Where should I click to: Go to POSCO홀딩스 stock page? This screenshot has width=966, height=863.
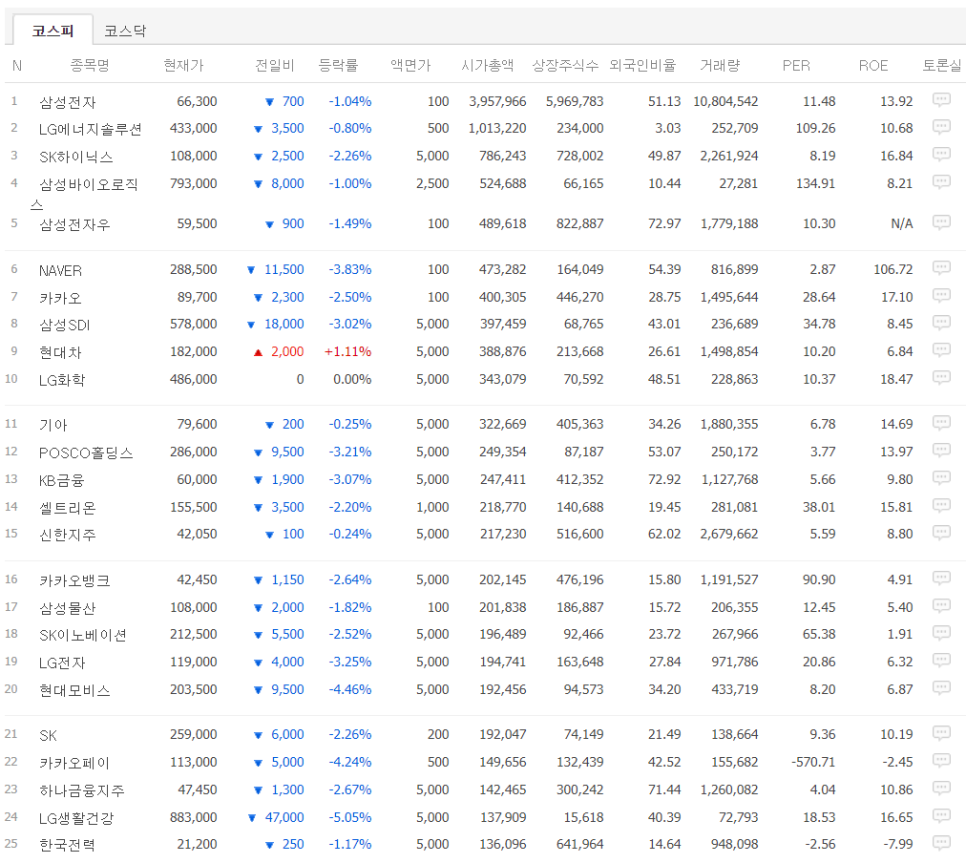click(86, 452)
